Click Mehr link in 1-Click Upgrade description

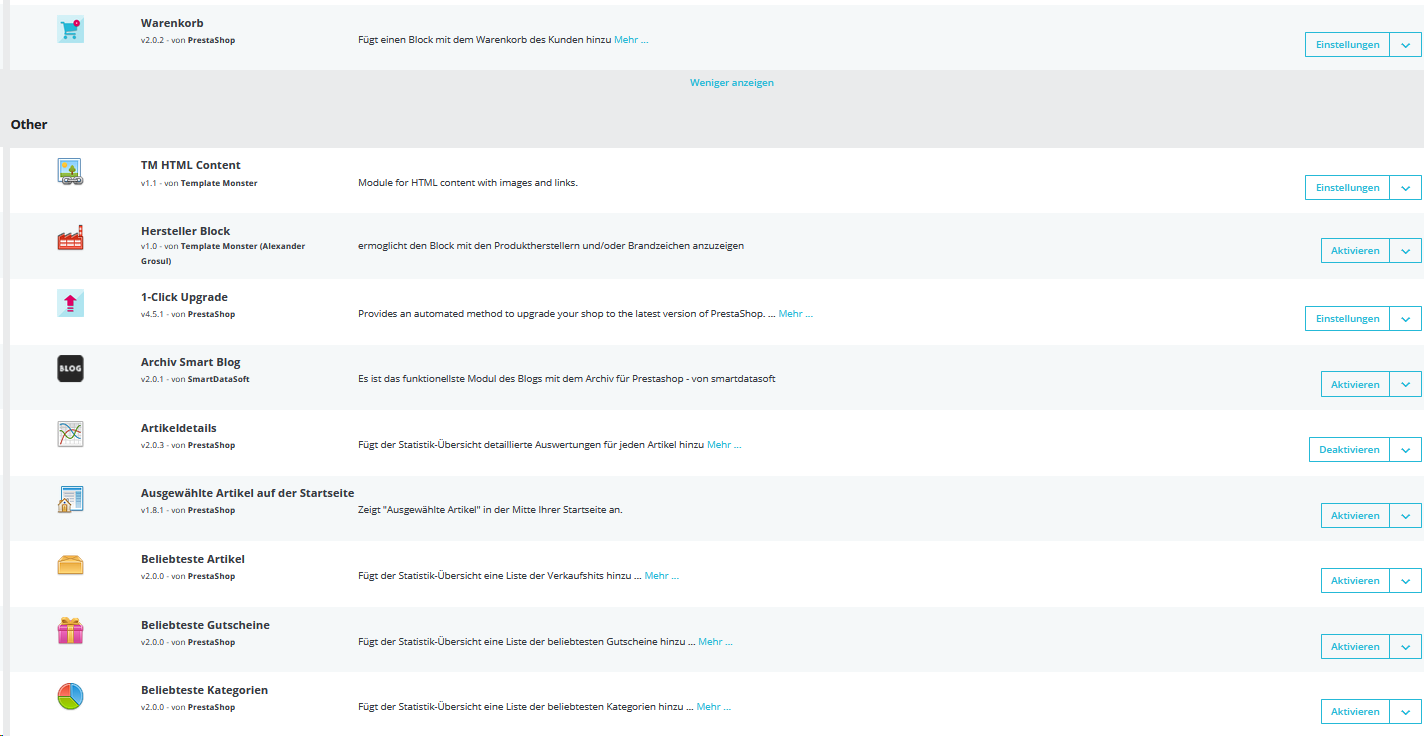(x=796, y=313)
